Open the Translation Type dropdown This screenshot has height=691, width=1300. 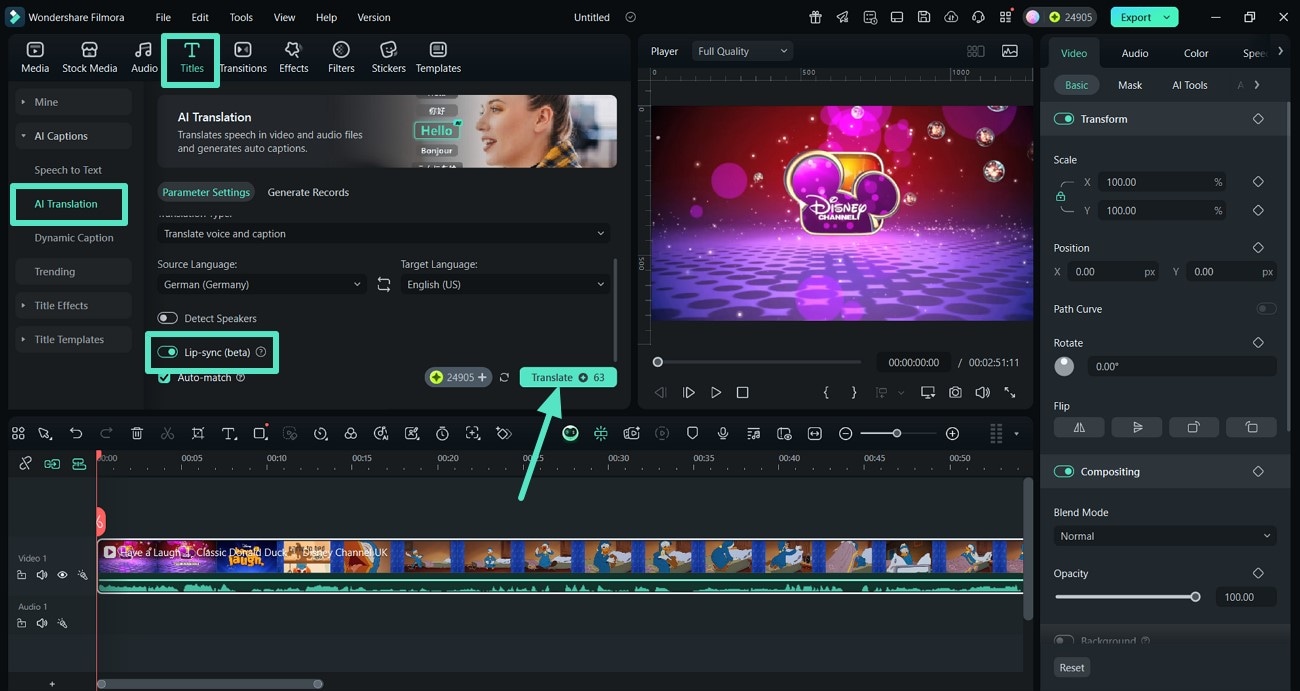point(384,233)
